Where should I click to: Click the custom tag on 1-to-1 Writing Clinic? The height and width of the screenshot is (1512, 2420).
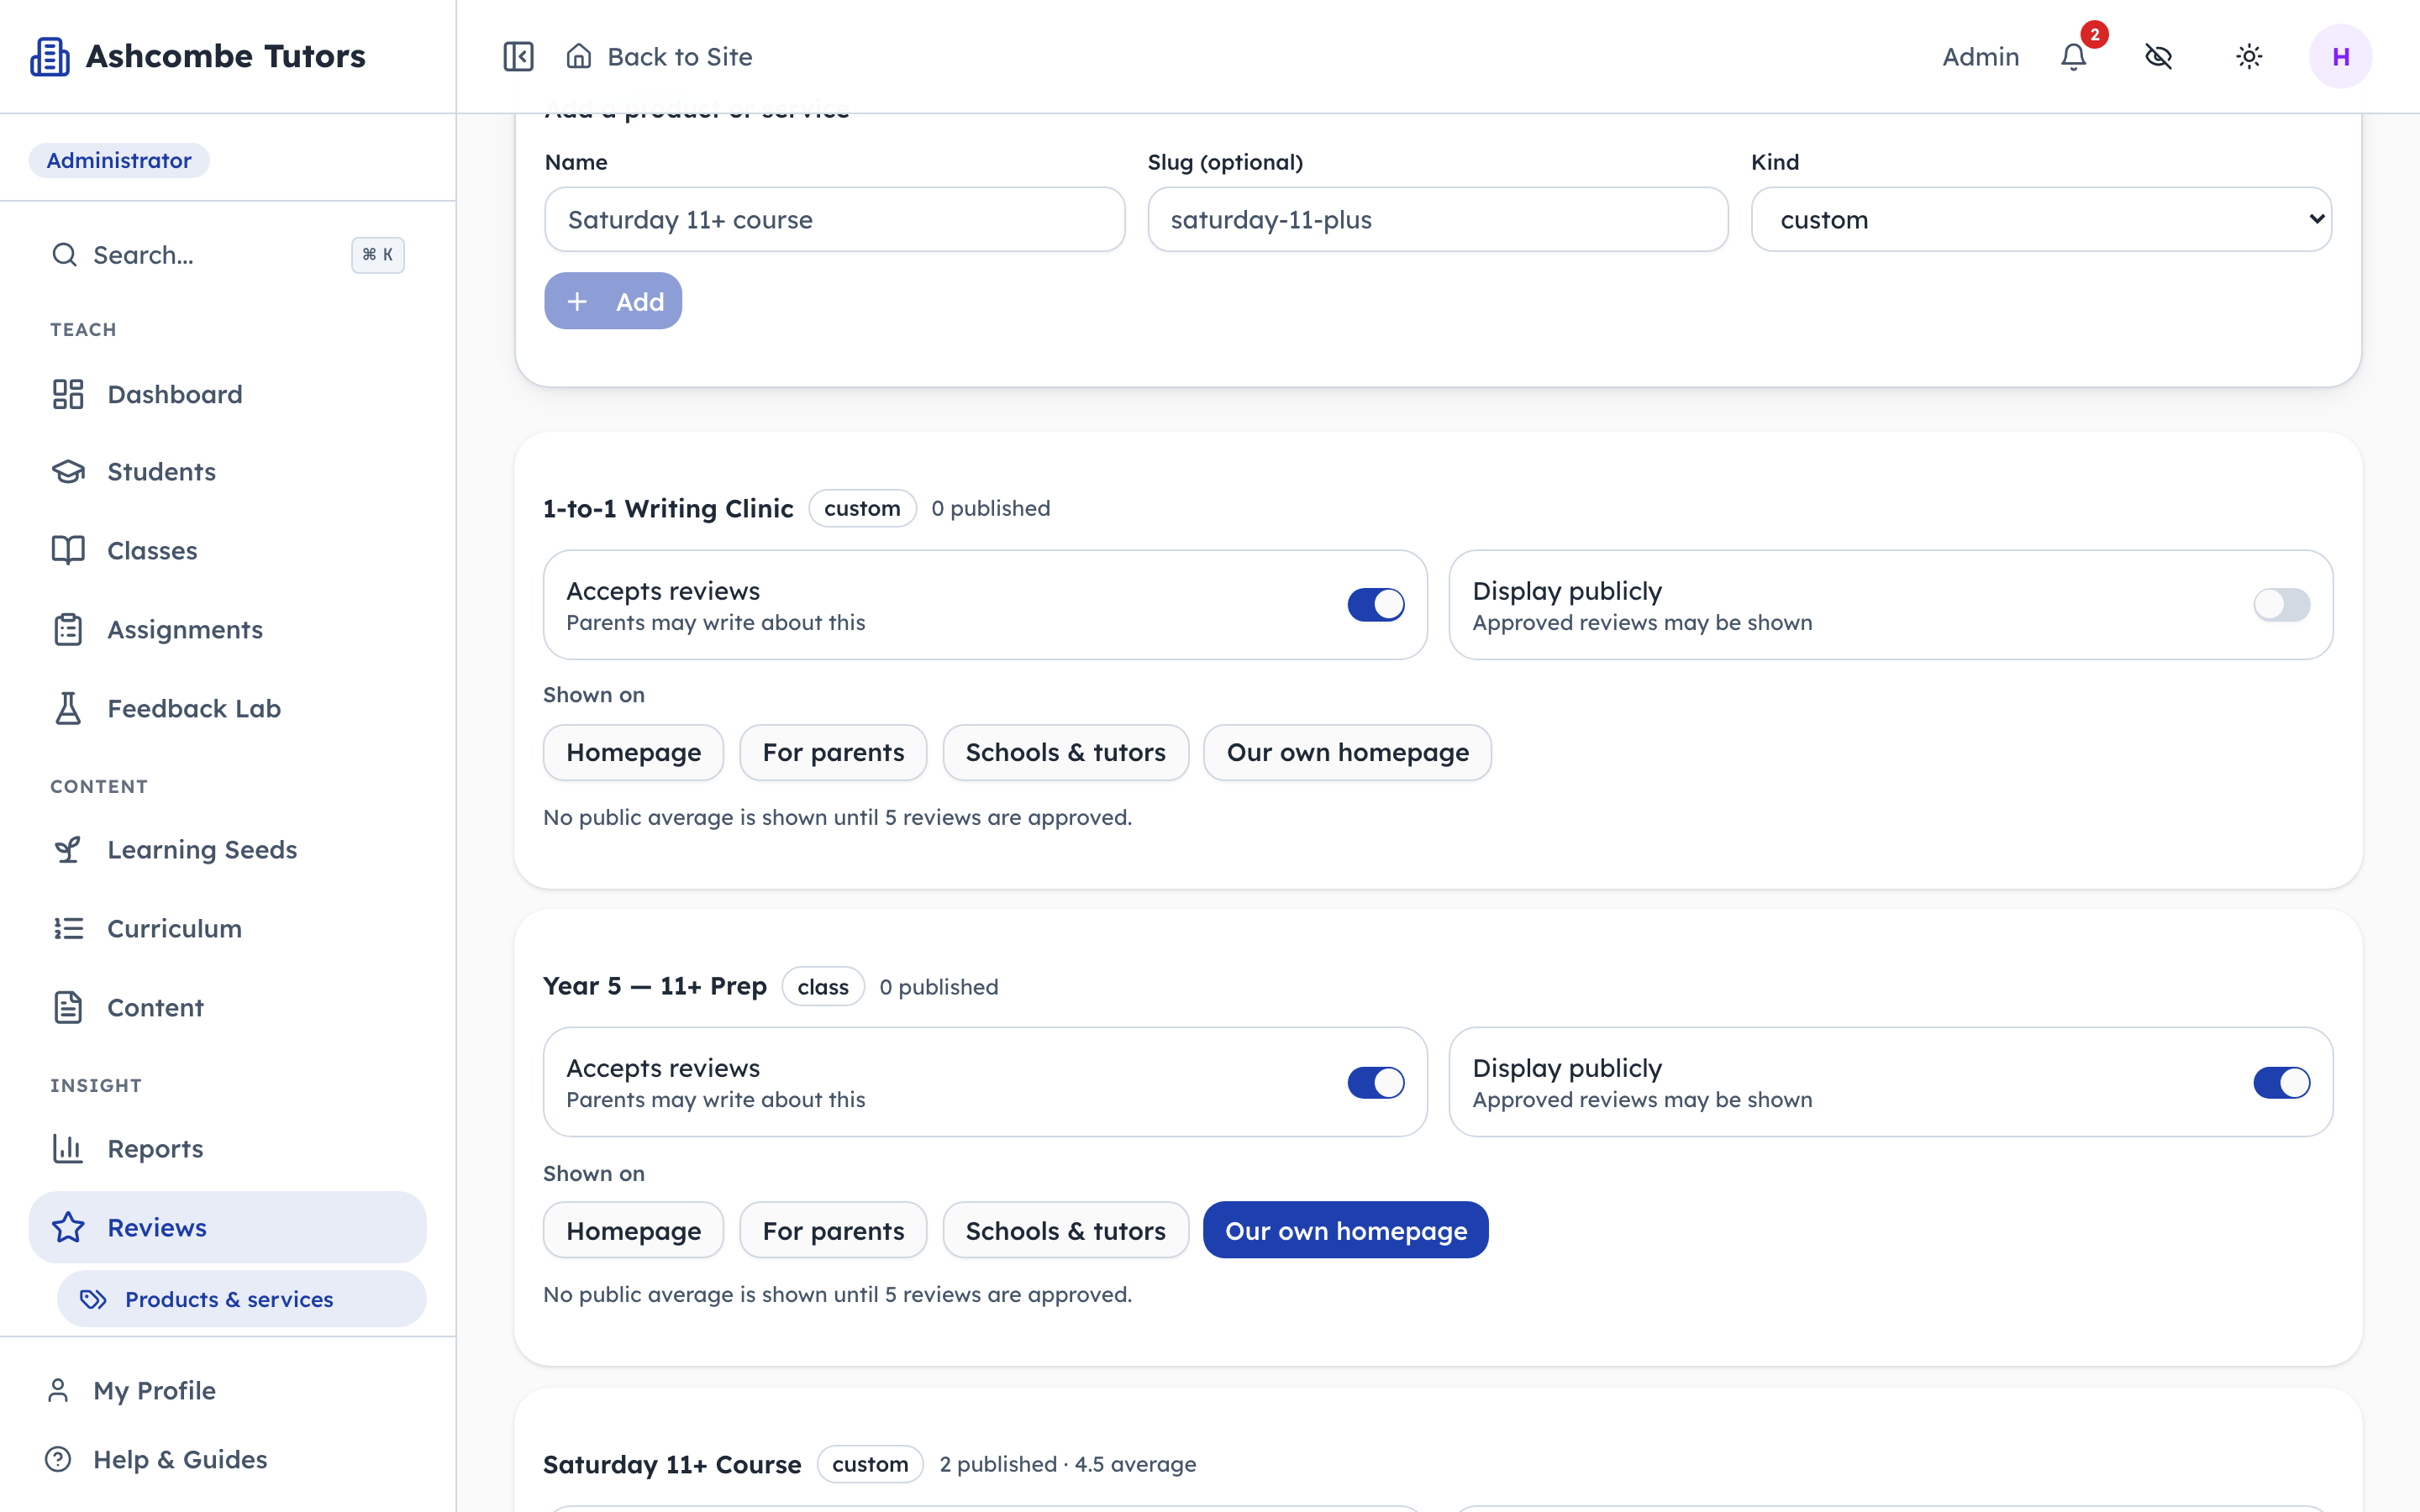click(x=862, y=508)
